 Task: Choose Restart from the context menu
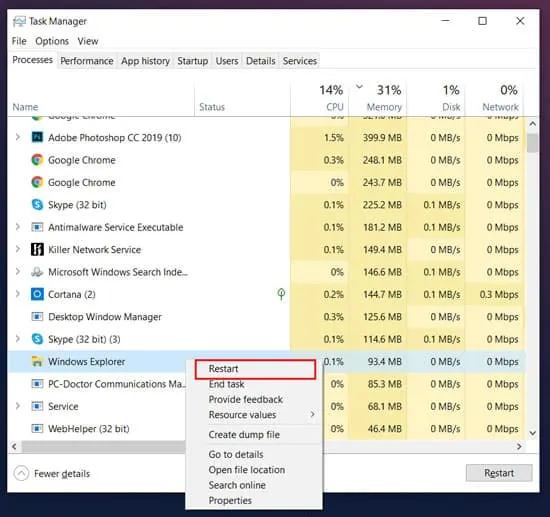255,369
